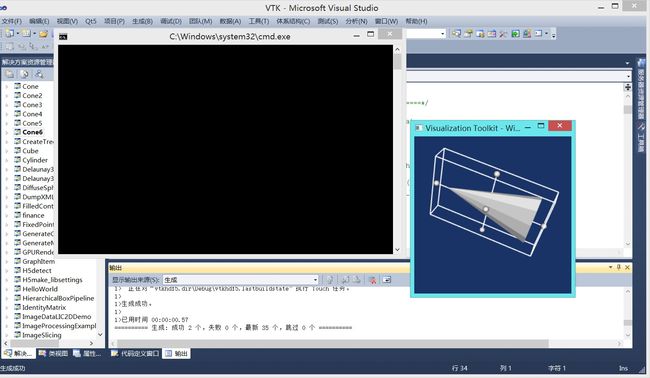Image resolution: width=650 pixels, height=378 pixels.
Task: Click the fourth icon right of toolbar combo box
Action: click(x=492, y=33)
